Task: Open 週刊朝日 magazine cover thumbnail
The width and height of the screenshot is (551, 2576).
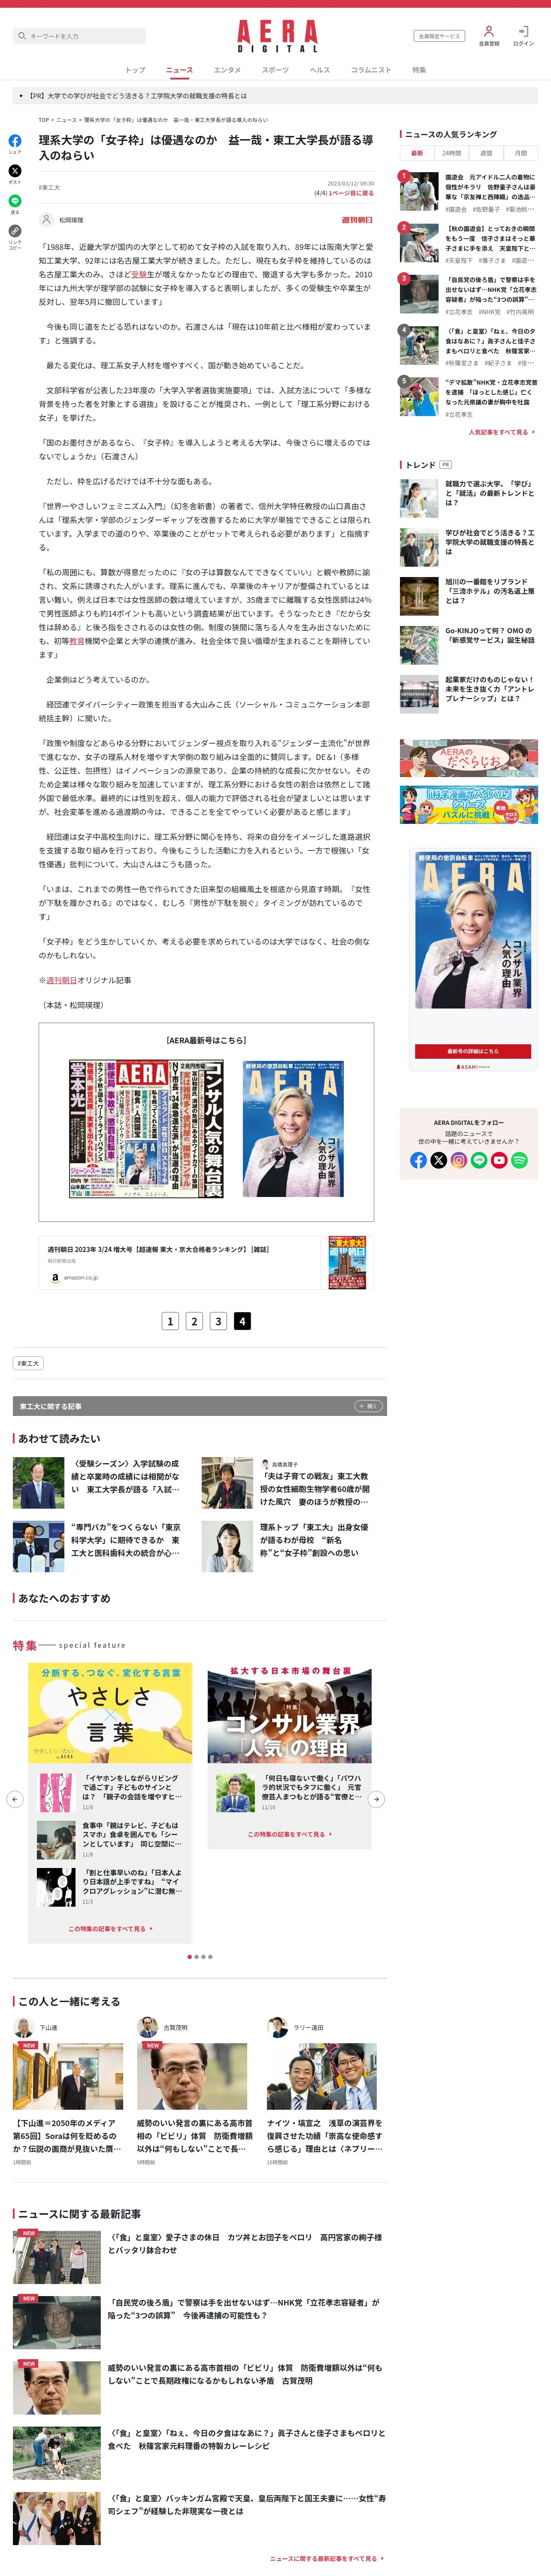Action: coord(347,1262)
